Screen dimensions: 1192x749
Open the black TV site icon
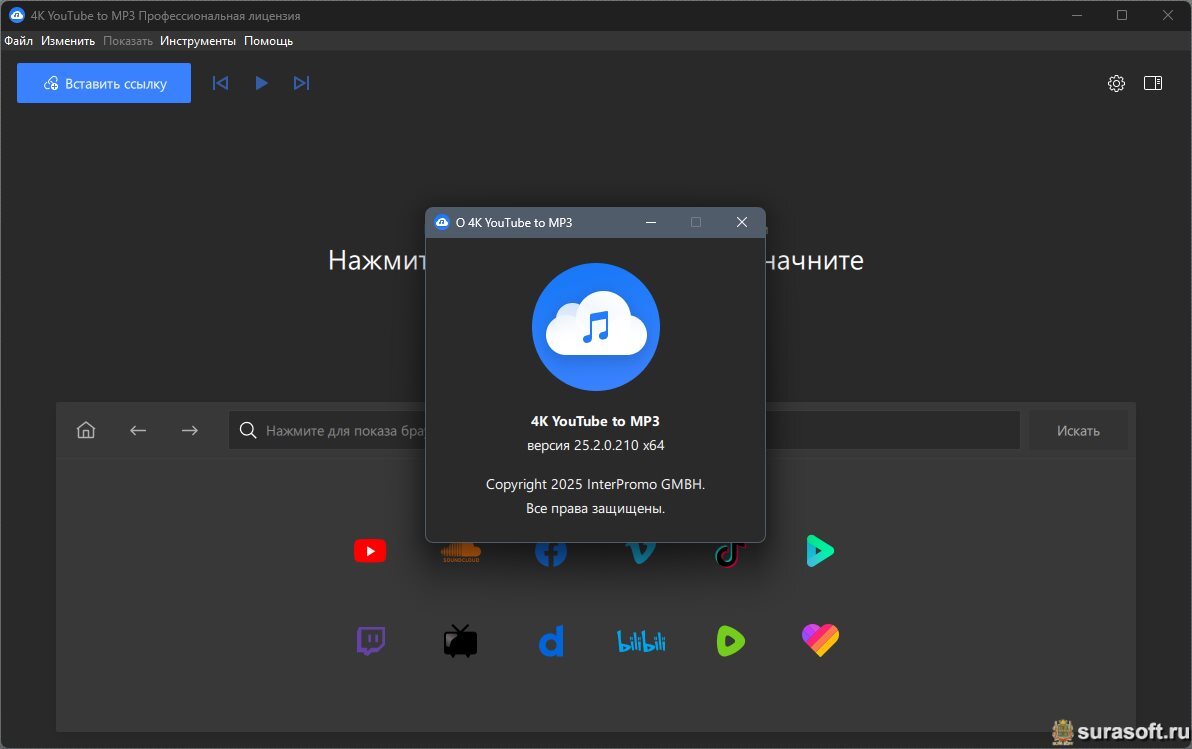(461, 641)
